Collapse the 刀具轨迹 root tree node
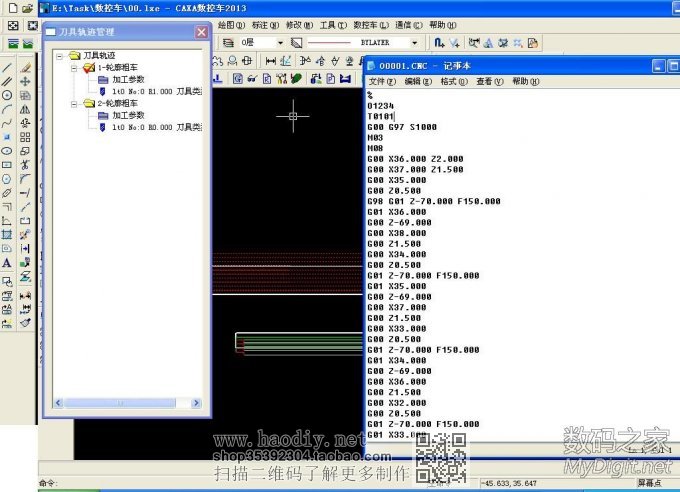Viewport: 680px width, 492px height. click(61, 56)
